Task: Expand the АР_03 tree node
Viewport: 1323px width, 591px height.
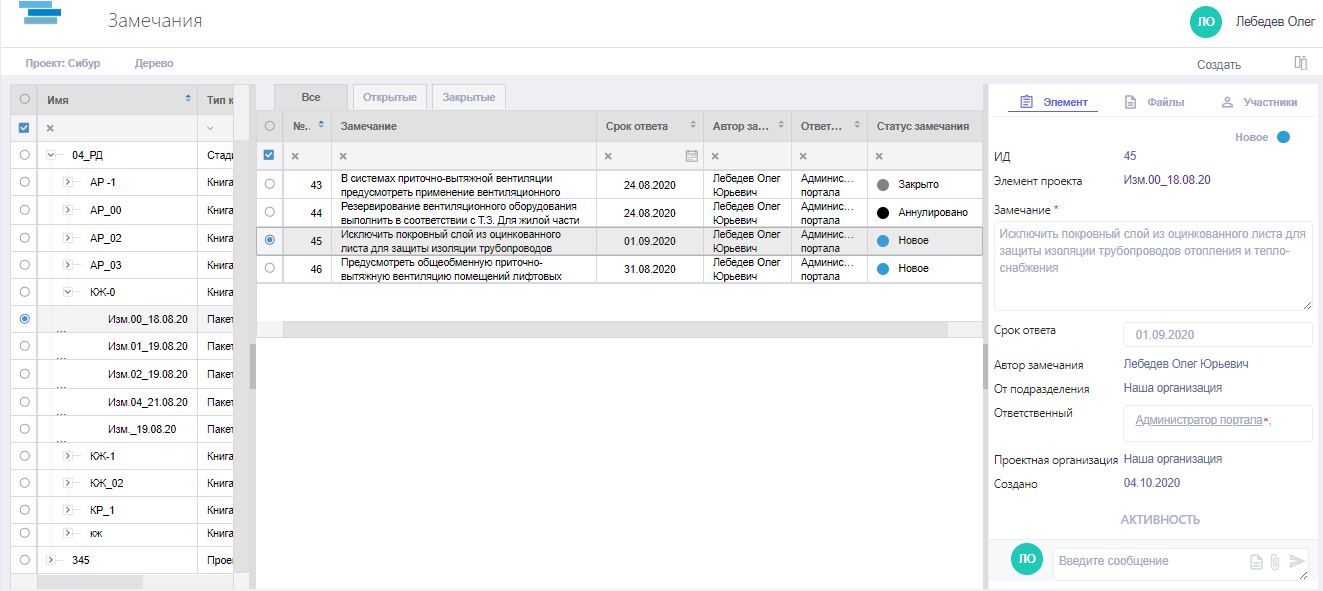Action: point(68,265)
